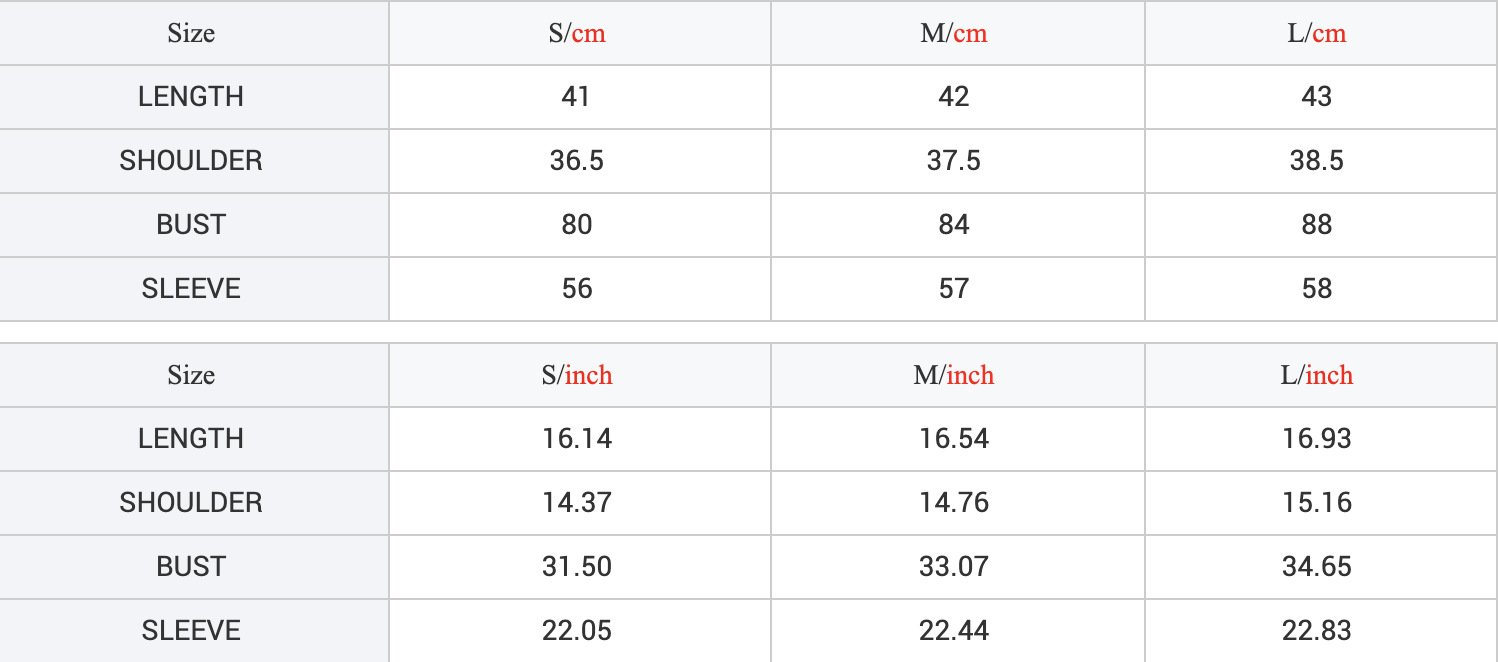Click the Size header in the inch table
This screenshot has height=662, width=1498.
tap(191, 375)
